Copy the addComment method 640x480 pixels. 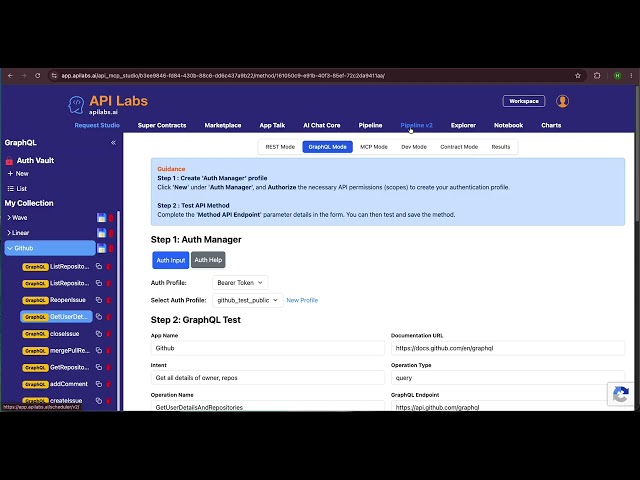(x=99, y=384)
